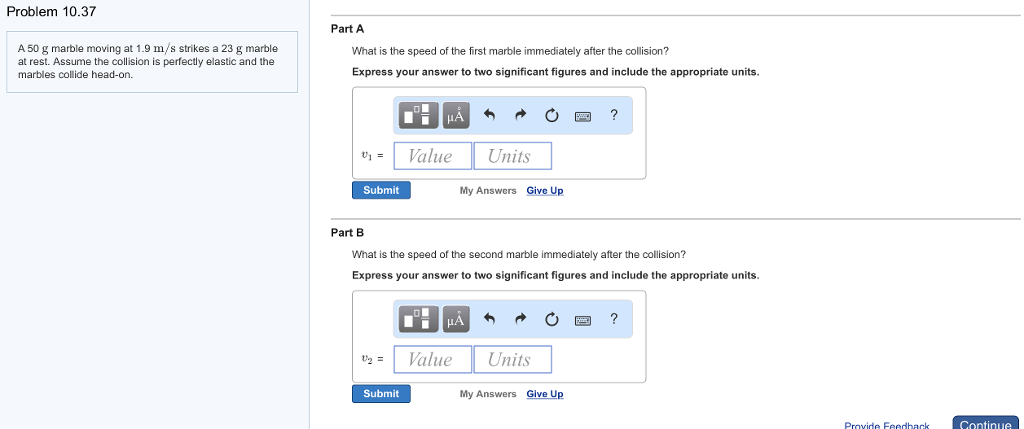Image resolution: width=1024 pixels, height=429 pixels.
Task: Click the help question mark in Part B
Action: (614, 320)
